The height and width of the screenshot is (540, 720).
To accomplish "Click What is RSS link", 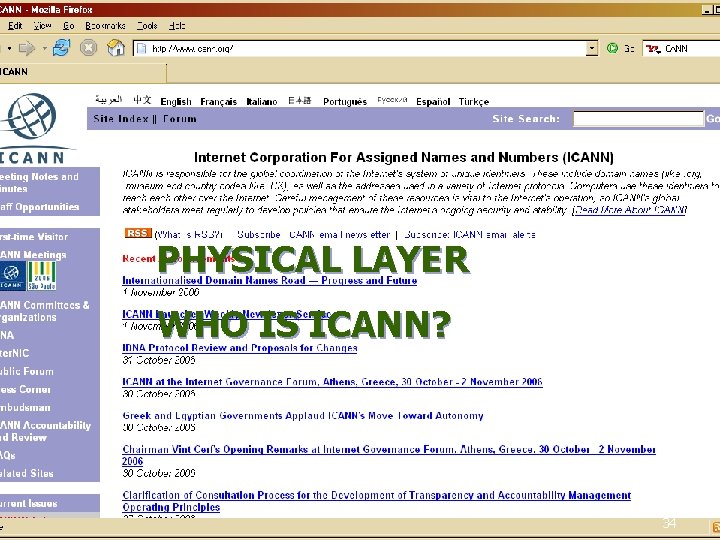I will [189, 234].
